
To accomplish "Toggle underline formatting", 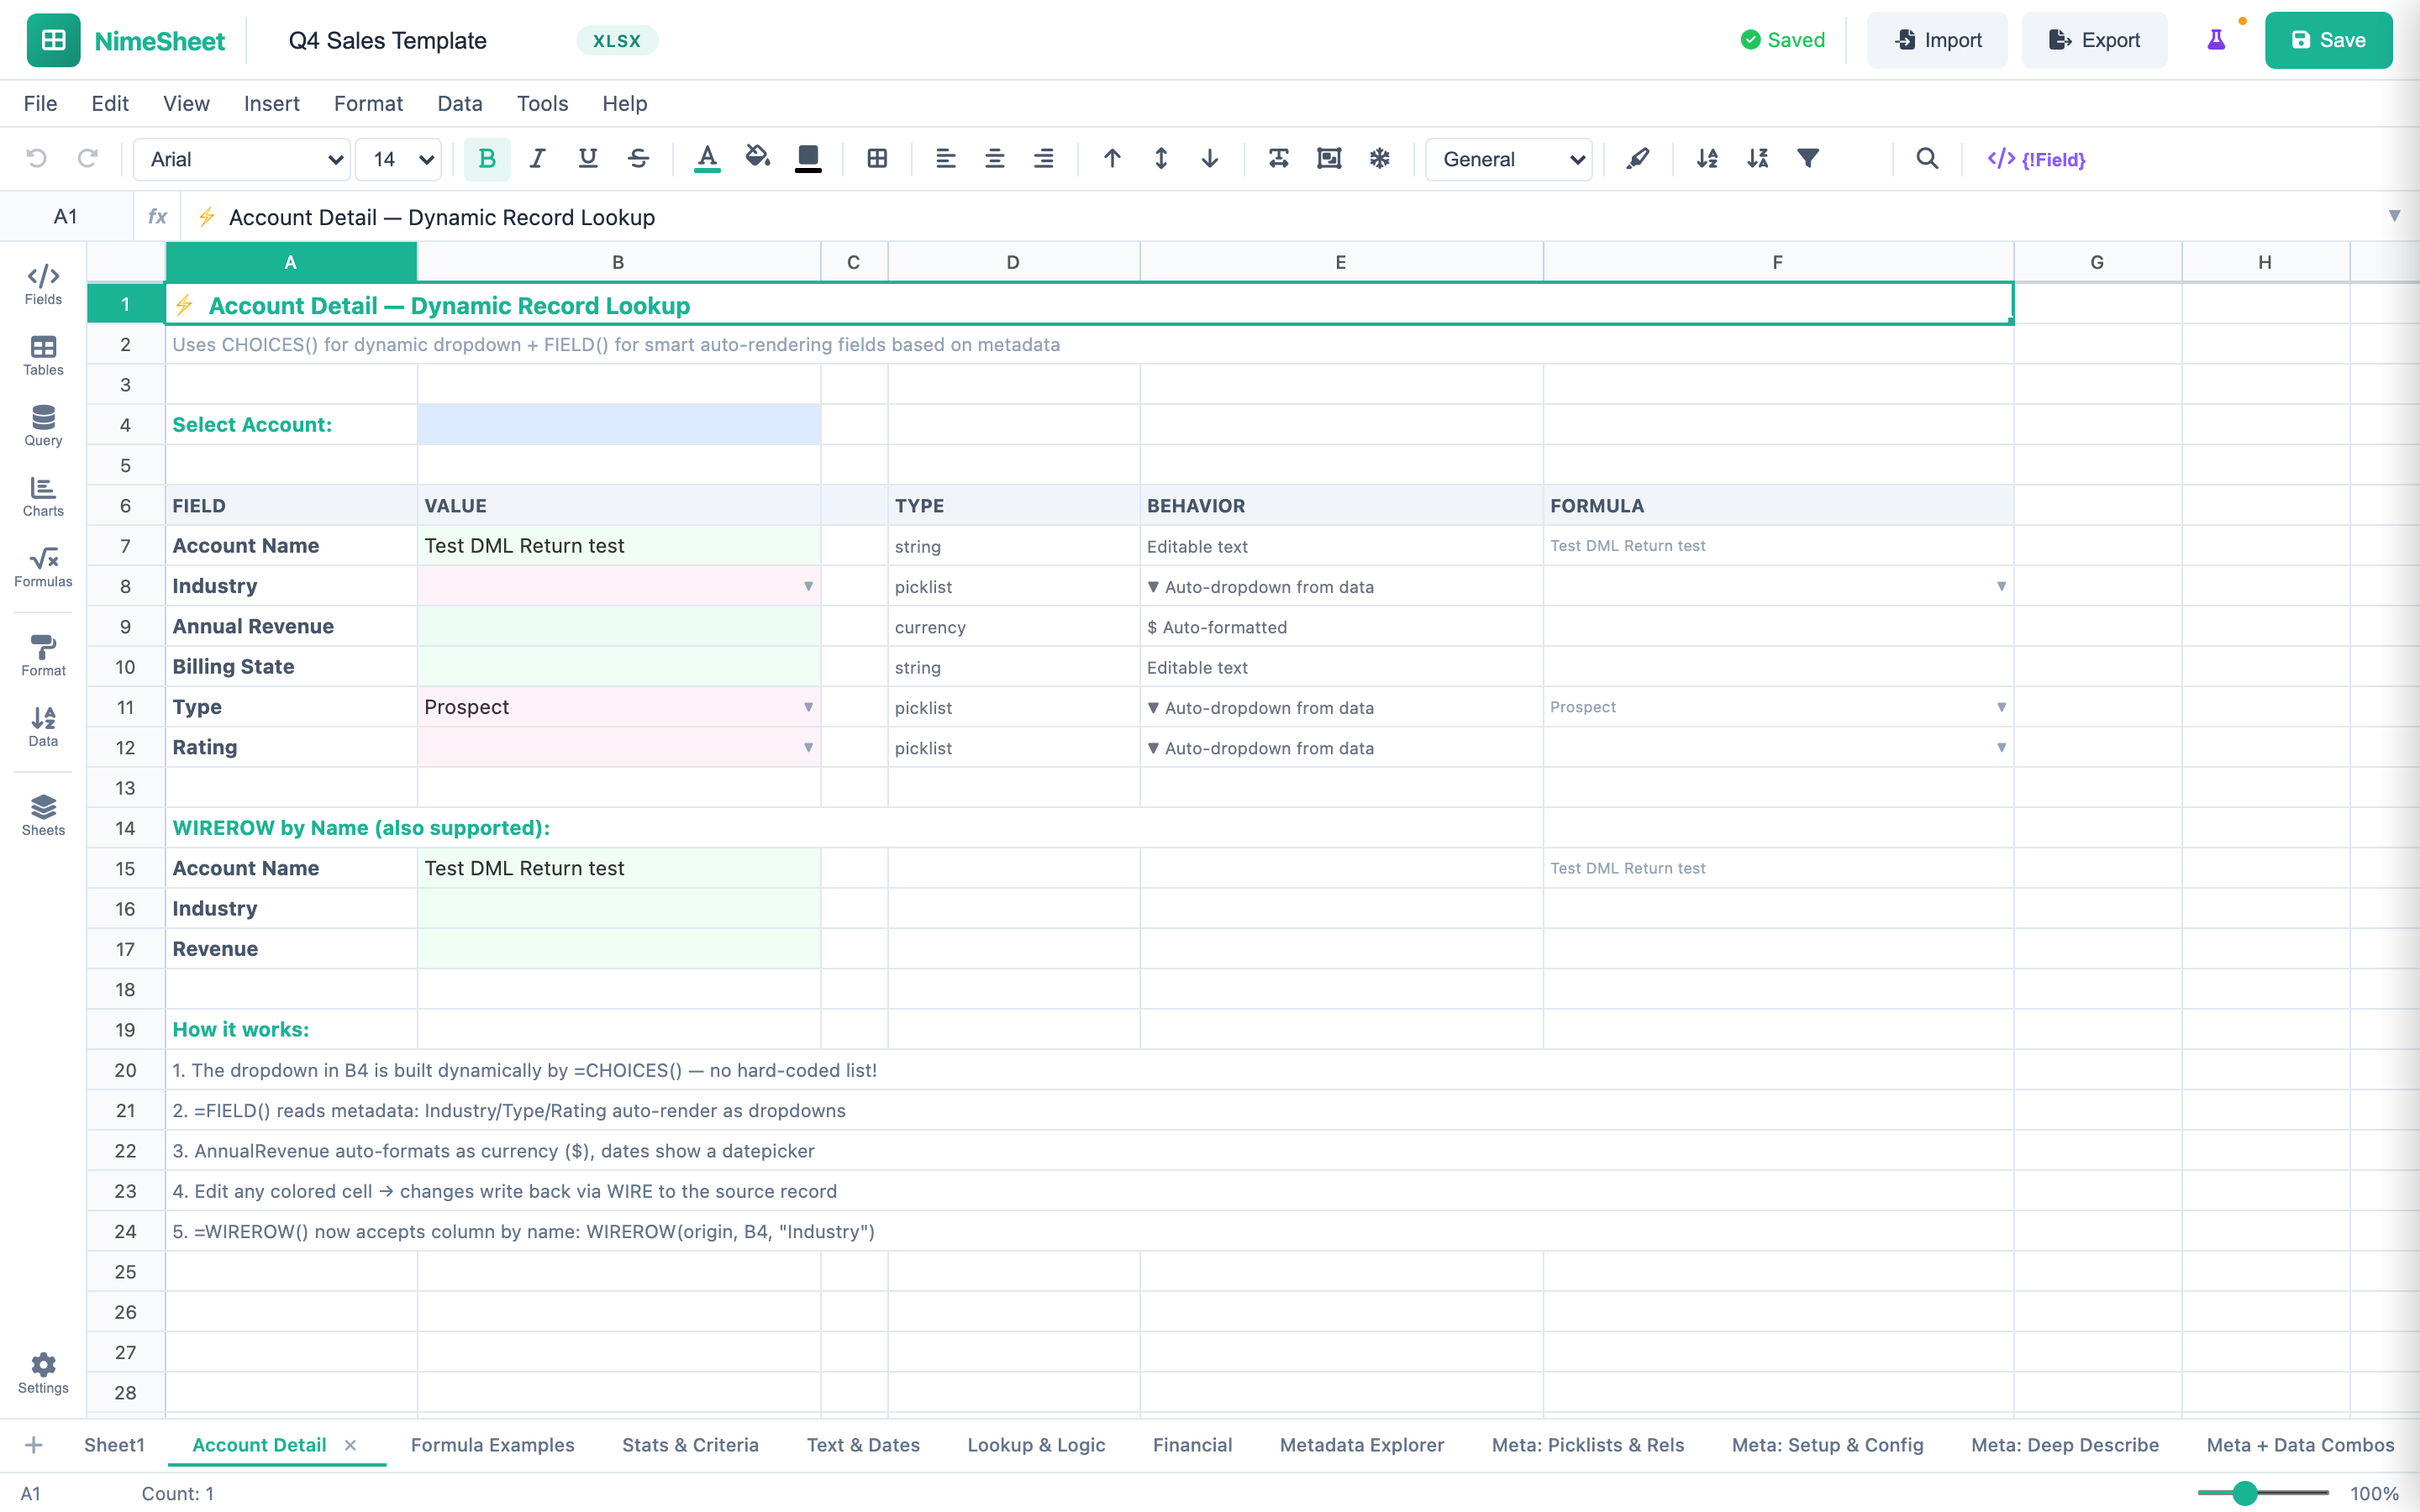I will point(587,158).
